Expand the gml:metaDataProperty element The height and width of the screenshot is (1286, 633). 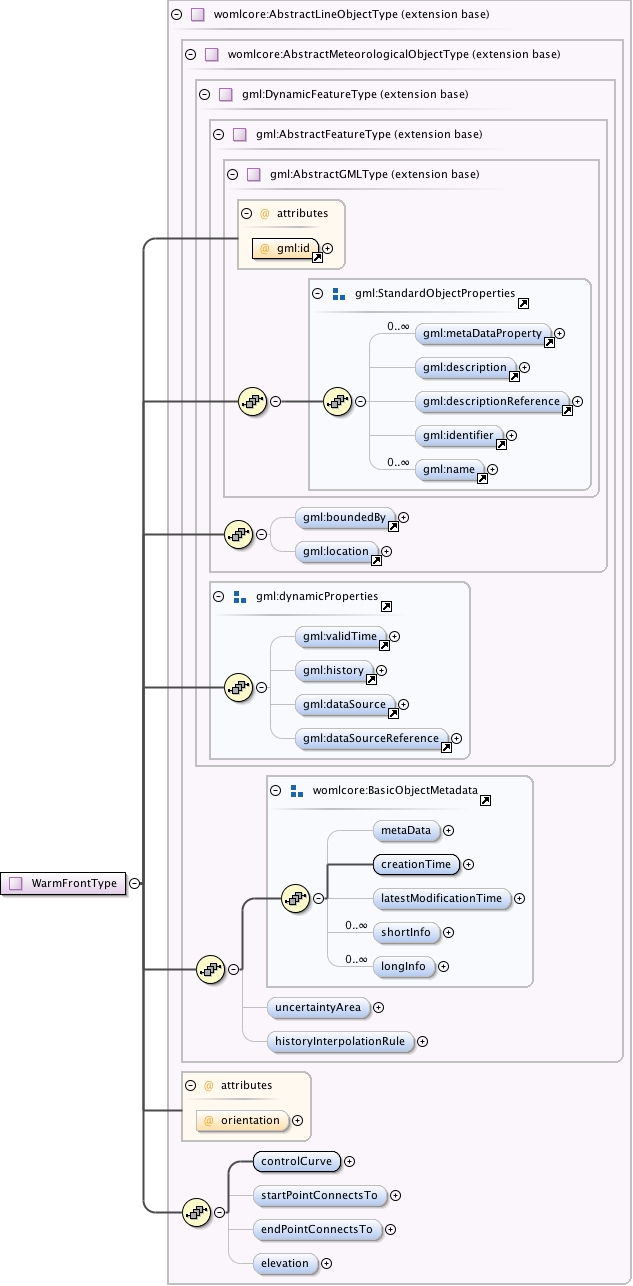coord(560,333)
